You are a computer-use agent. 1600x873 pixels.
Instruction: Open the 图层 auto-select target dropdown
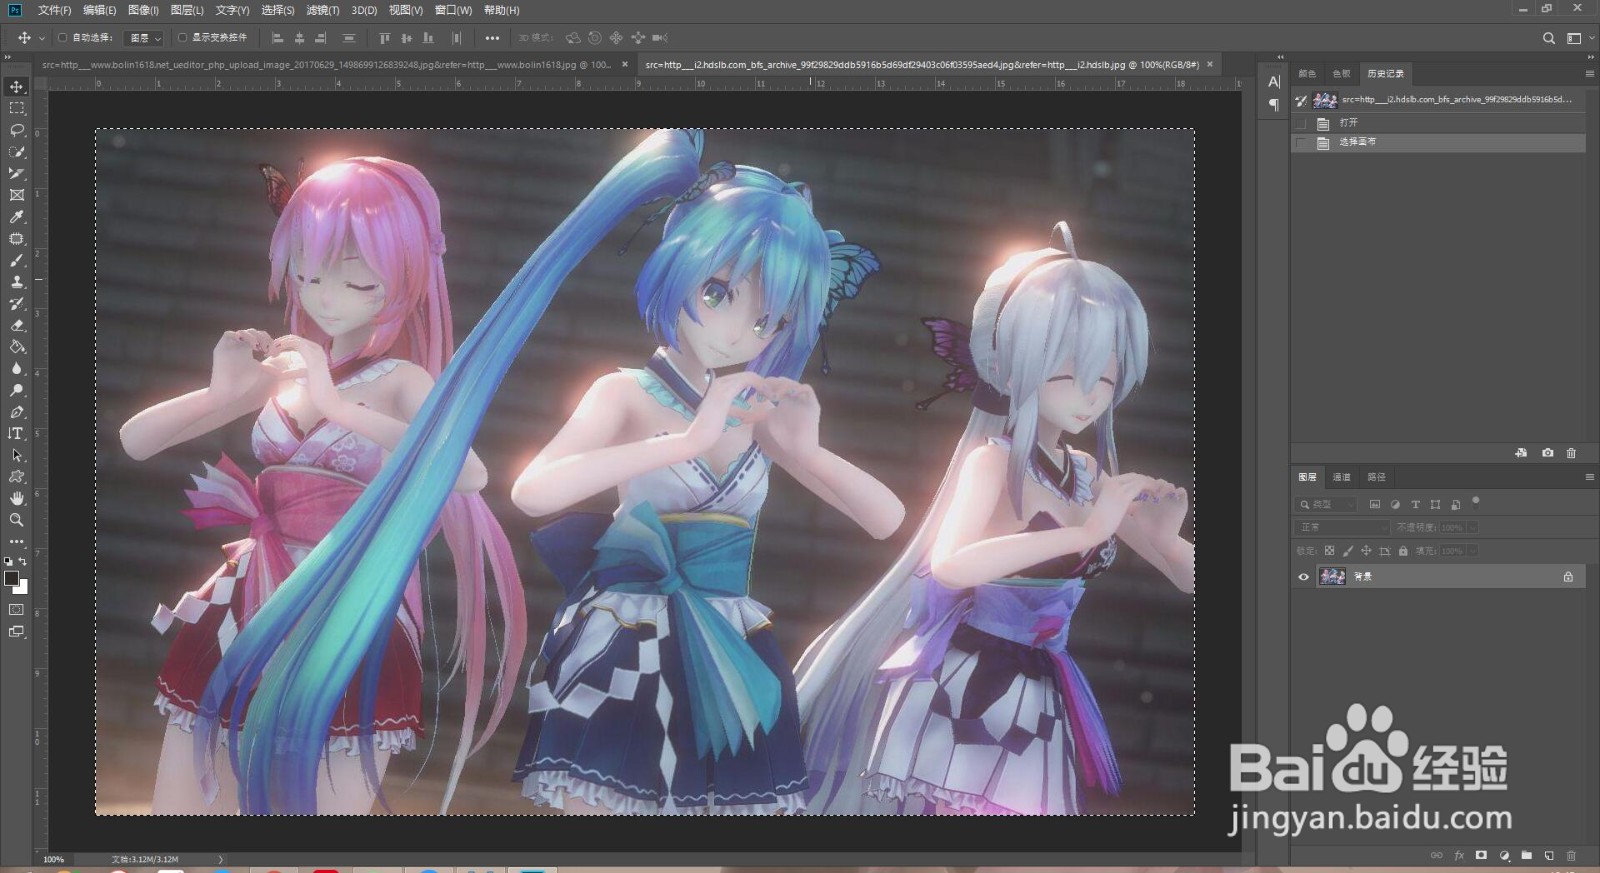145,38
